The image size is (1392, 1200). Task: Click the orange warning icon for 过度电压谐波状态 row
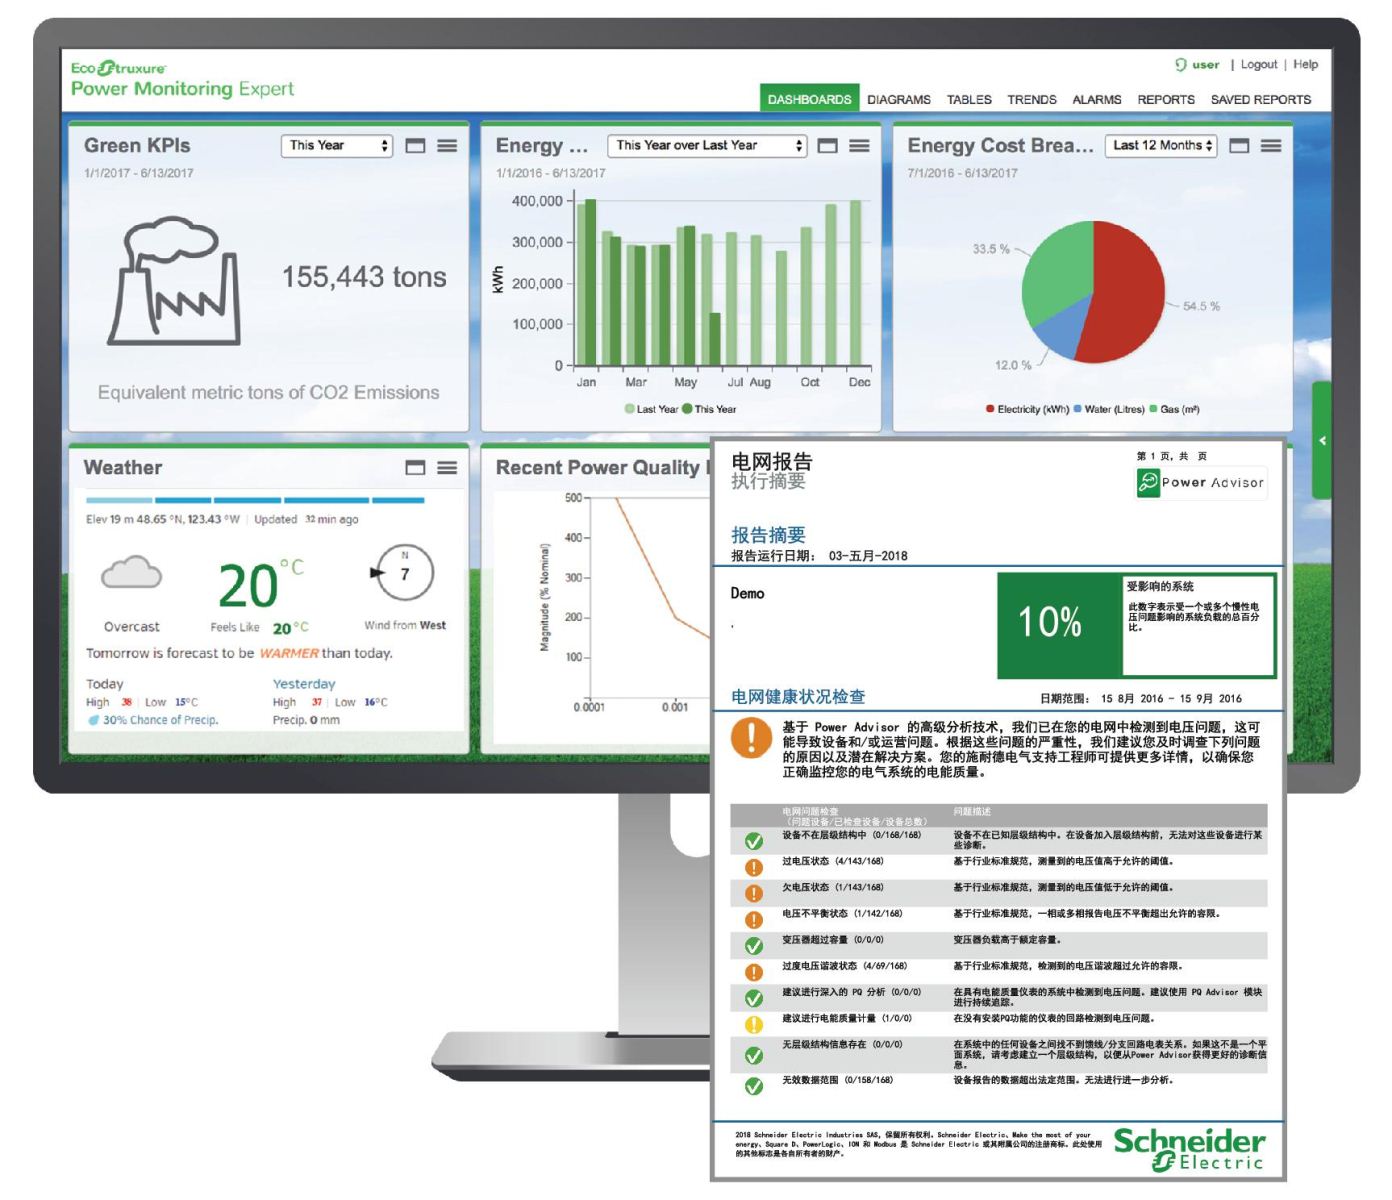pos(754,971)
